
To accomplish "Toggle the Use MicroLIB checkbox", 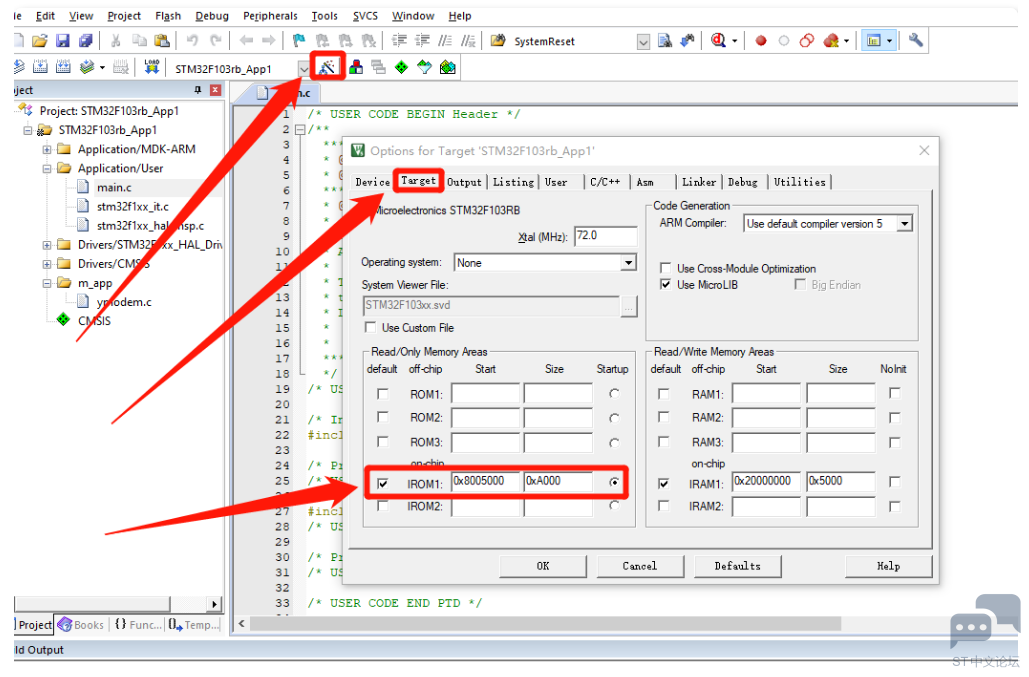I will tap(666, 285).
